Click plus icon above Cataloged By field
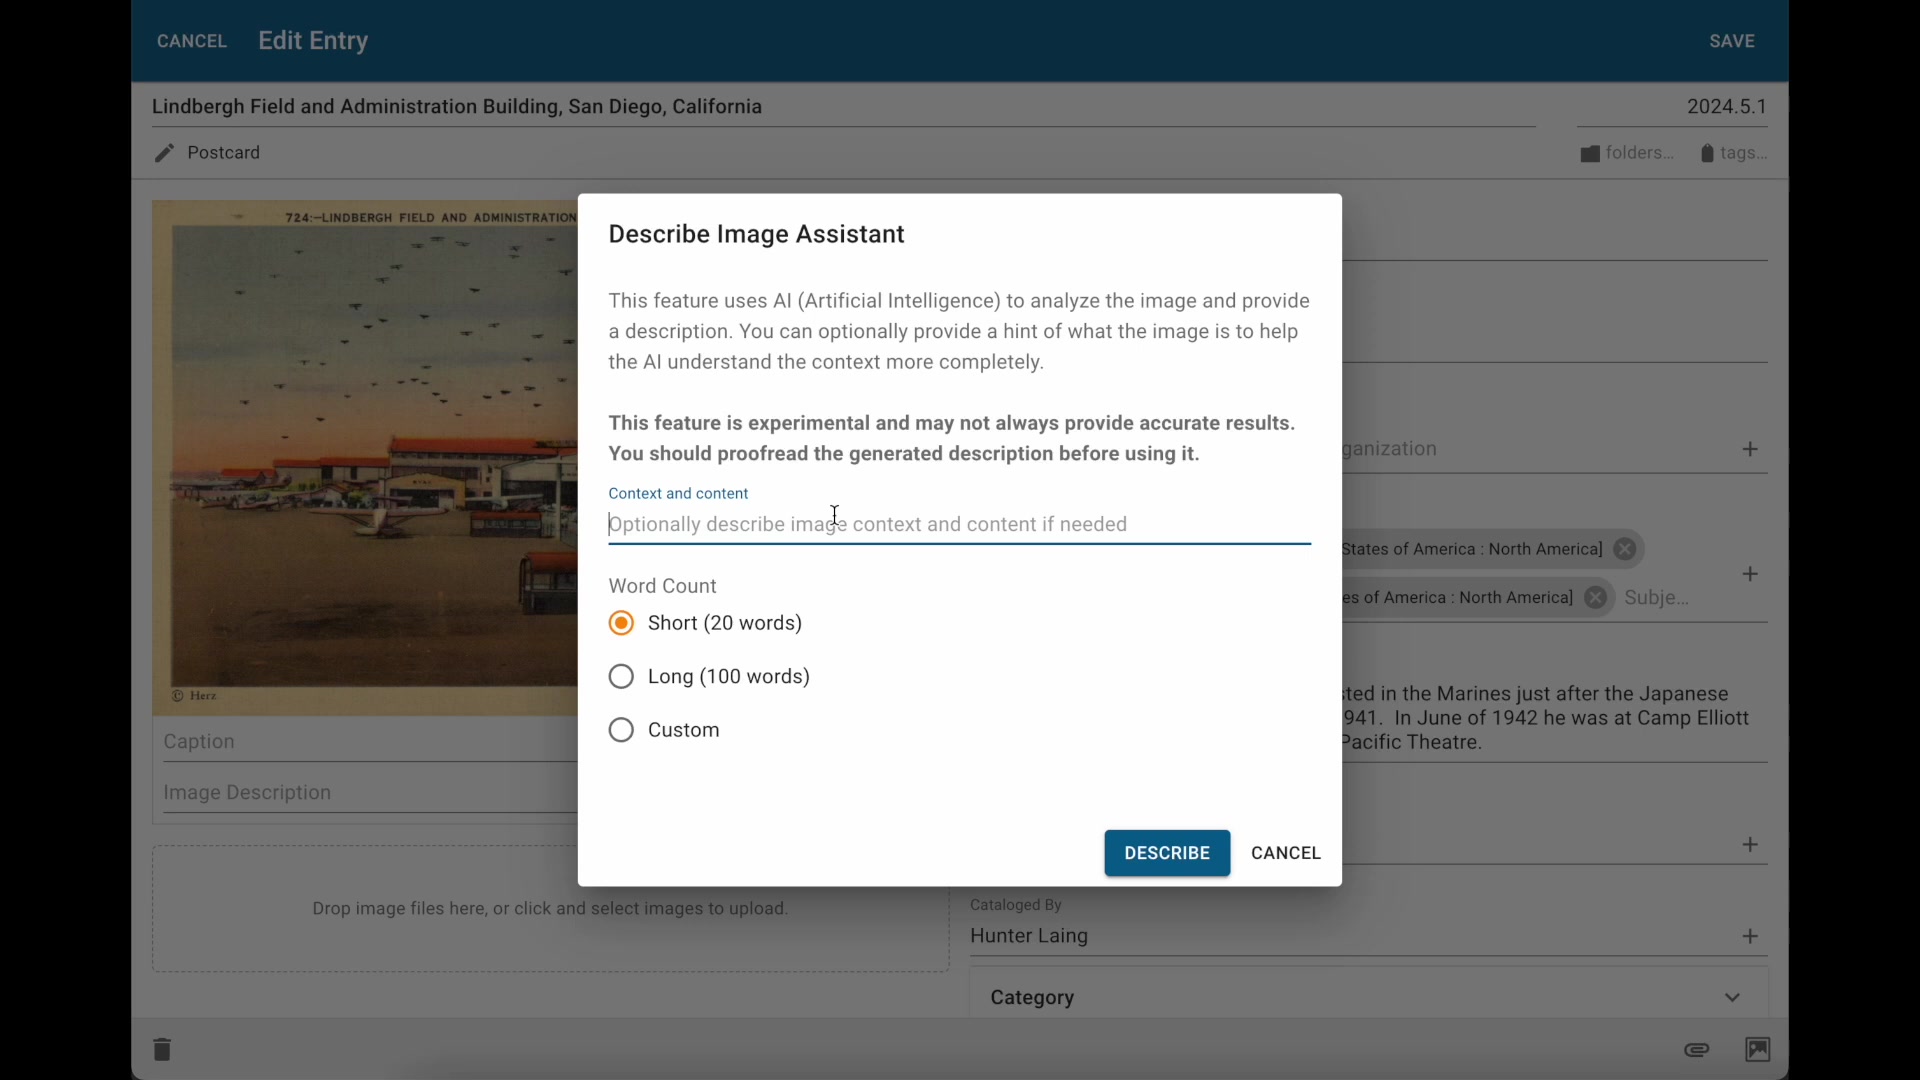 tap(1750, 845)
